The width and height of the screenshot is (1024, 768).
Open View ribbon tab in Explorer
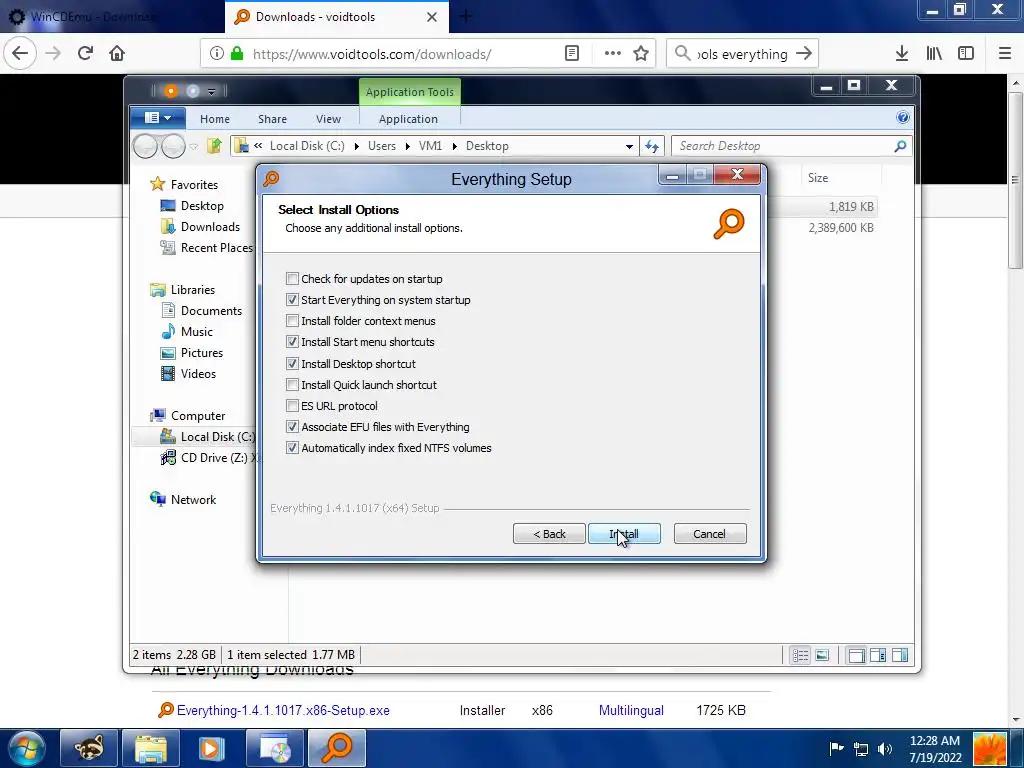click(x=328, y=119)
